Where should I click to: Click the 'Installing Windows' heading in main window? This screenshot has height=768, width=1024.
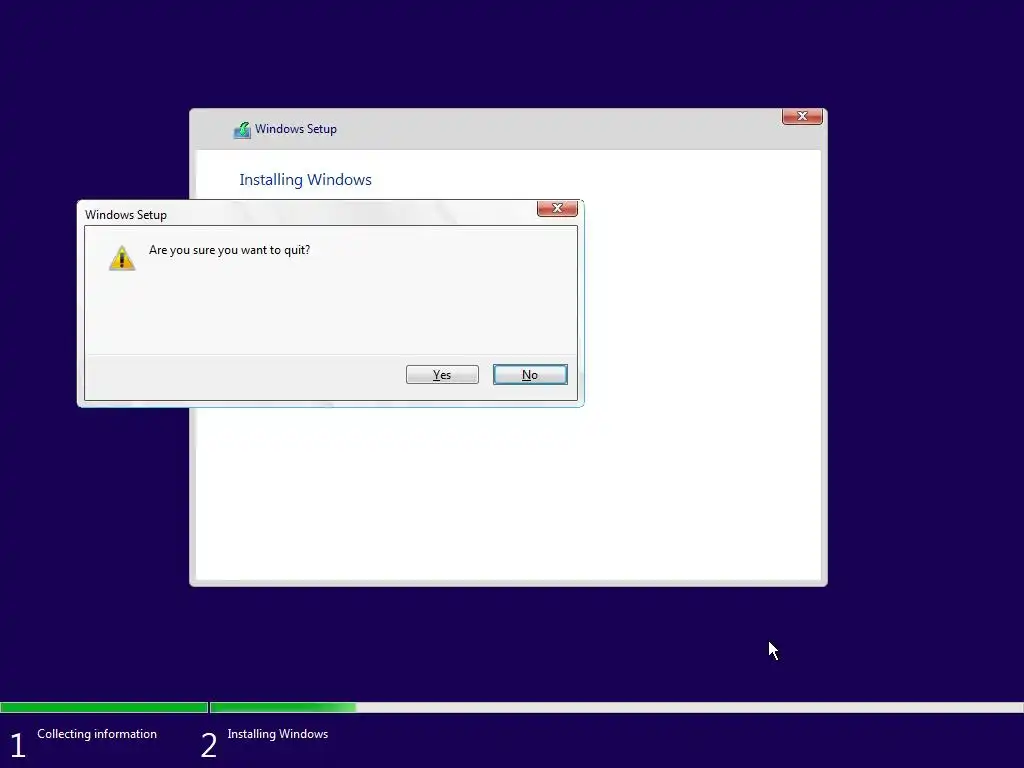[x=305, y=180]
